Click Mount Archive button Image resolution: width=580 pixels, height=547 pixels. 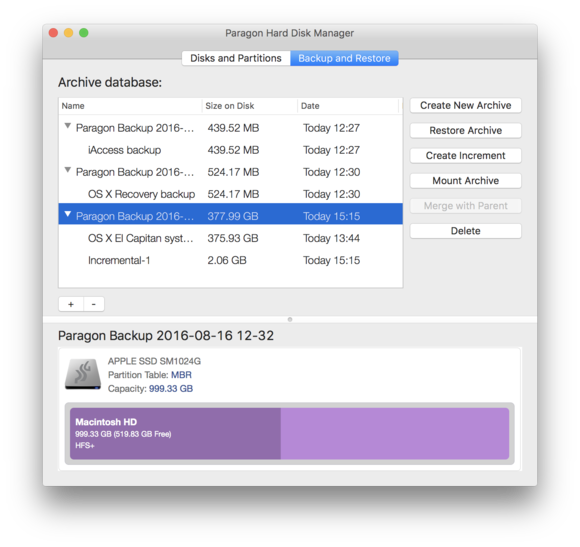click(x=466, y=181)
